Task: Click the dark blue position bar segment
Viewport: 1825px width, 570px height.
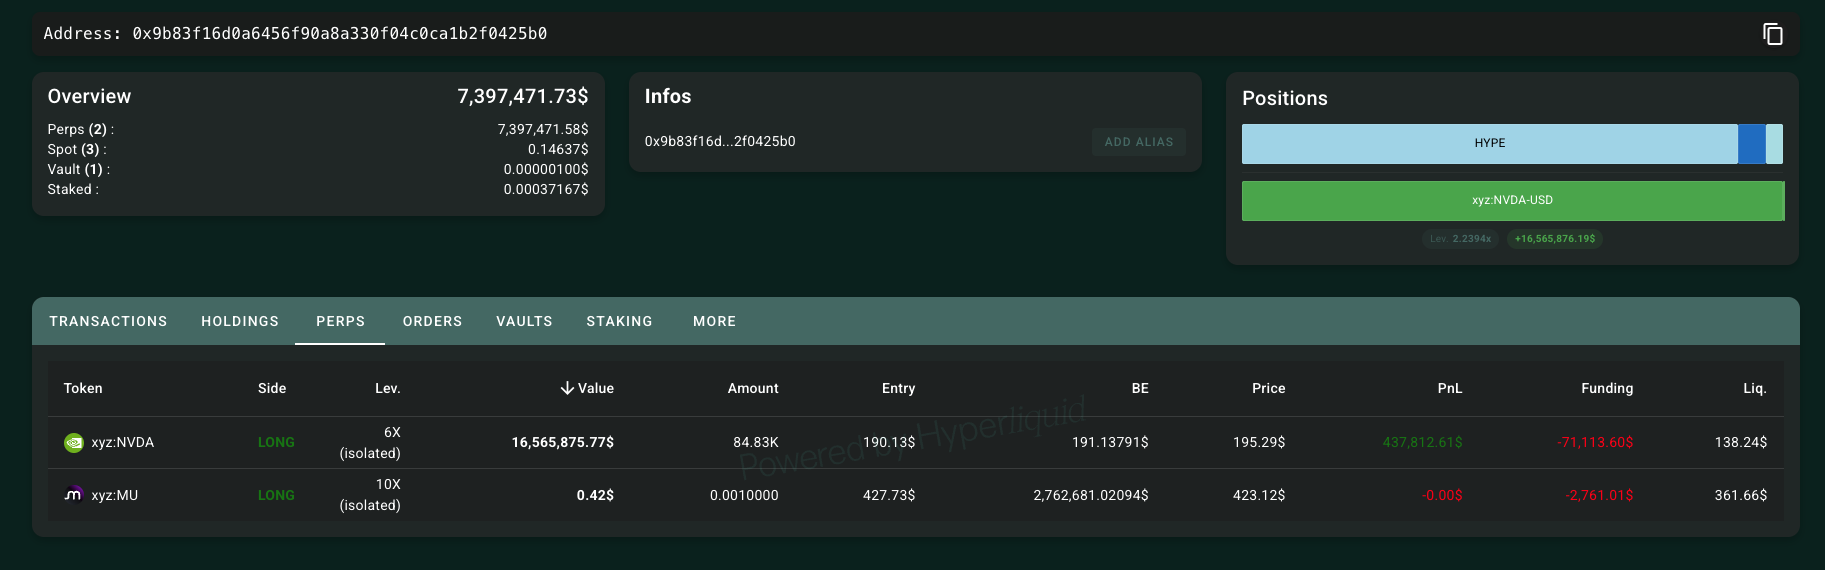Action: click(x=1751, y=144)
